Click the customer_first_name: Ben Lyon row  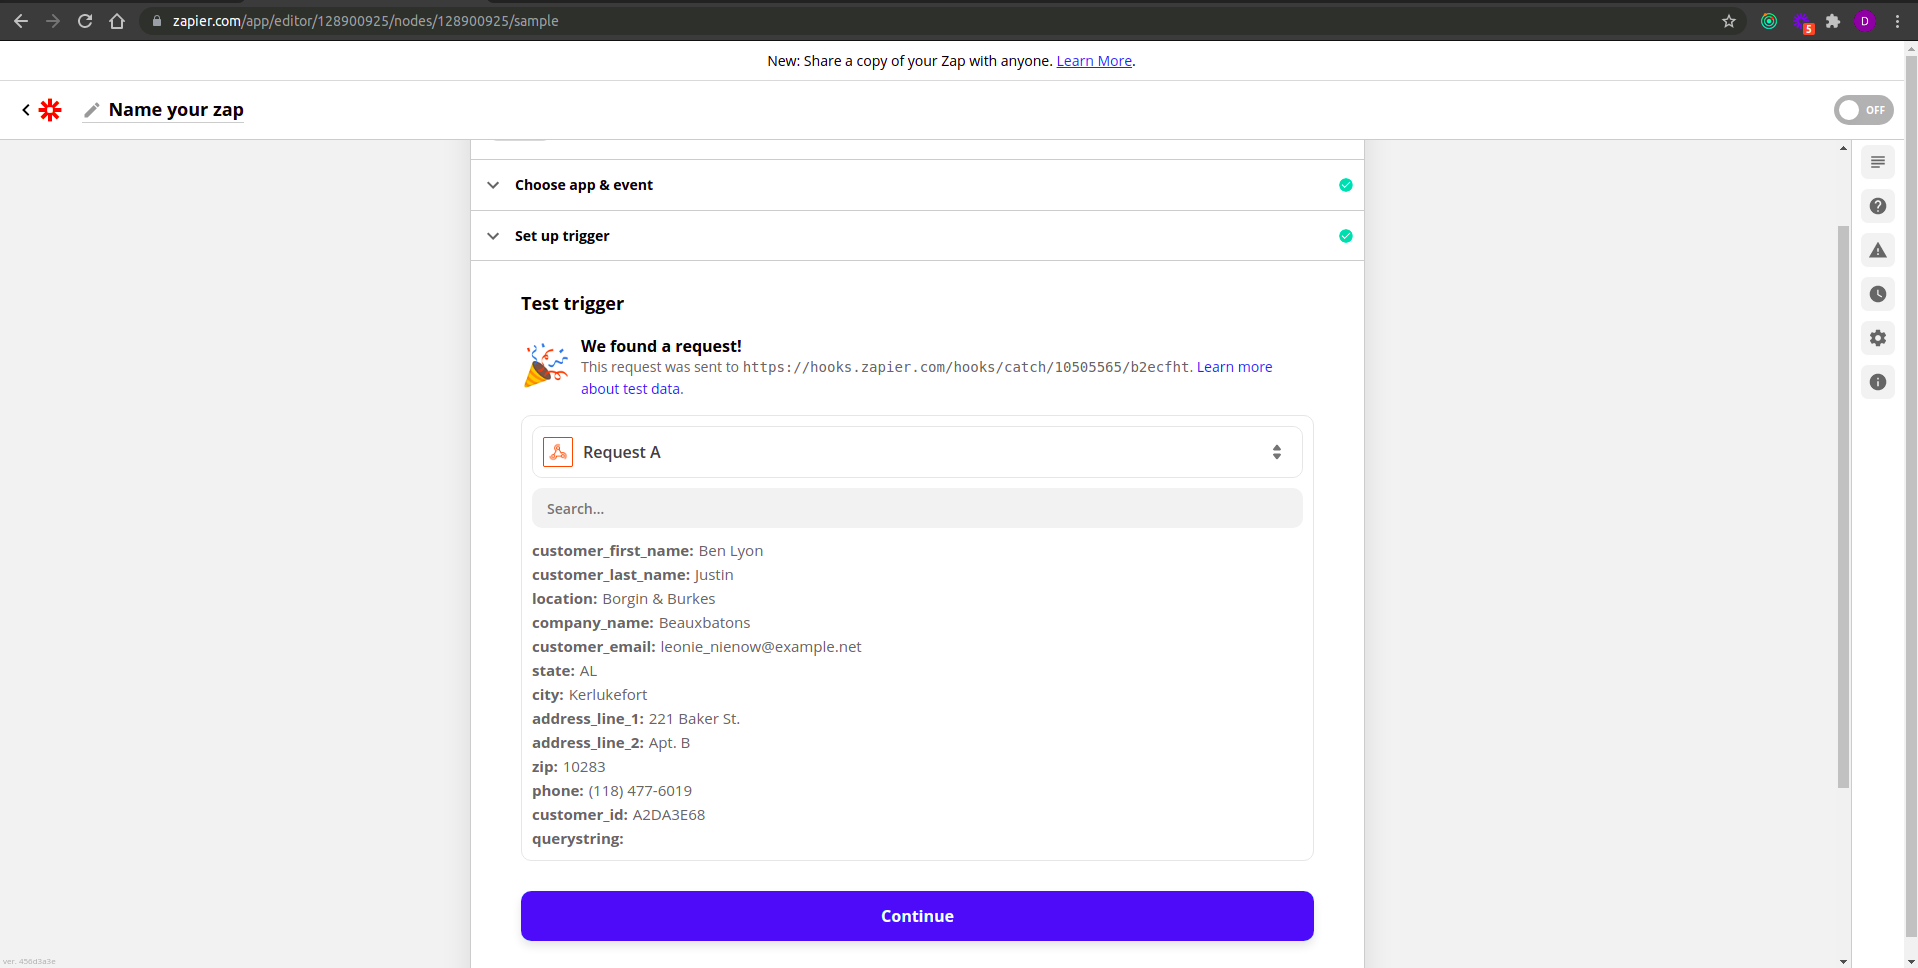tap(647, 551)
